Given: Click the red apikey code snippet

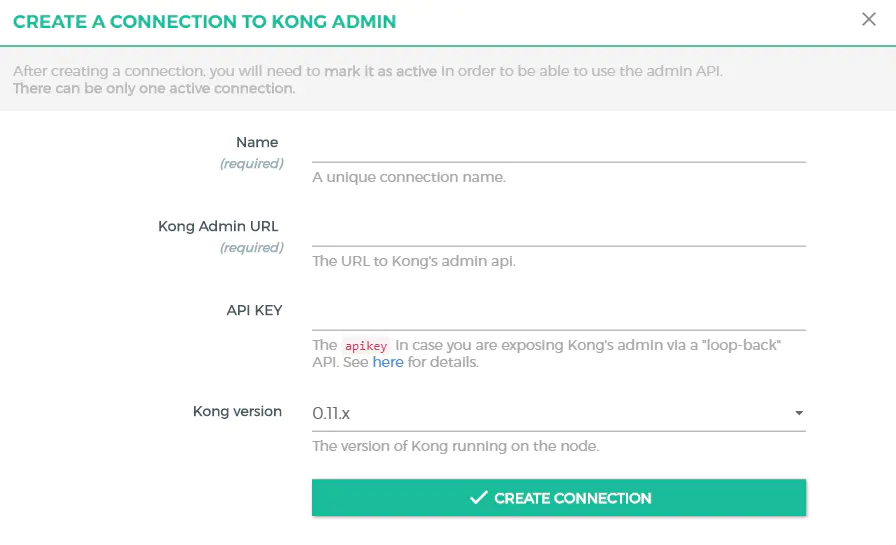Looking at the screenshot, I should click(x=365, y=345).
